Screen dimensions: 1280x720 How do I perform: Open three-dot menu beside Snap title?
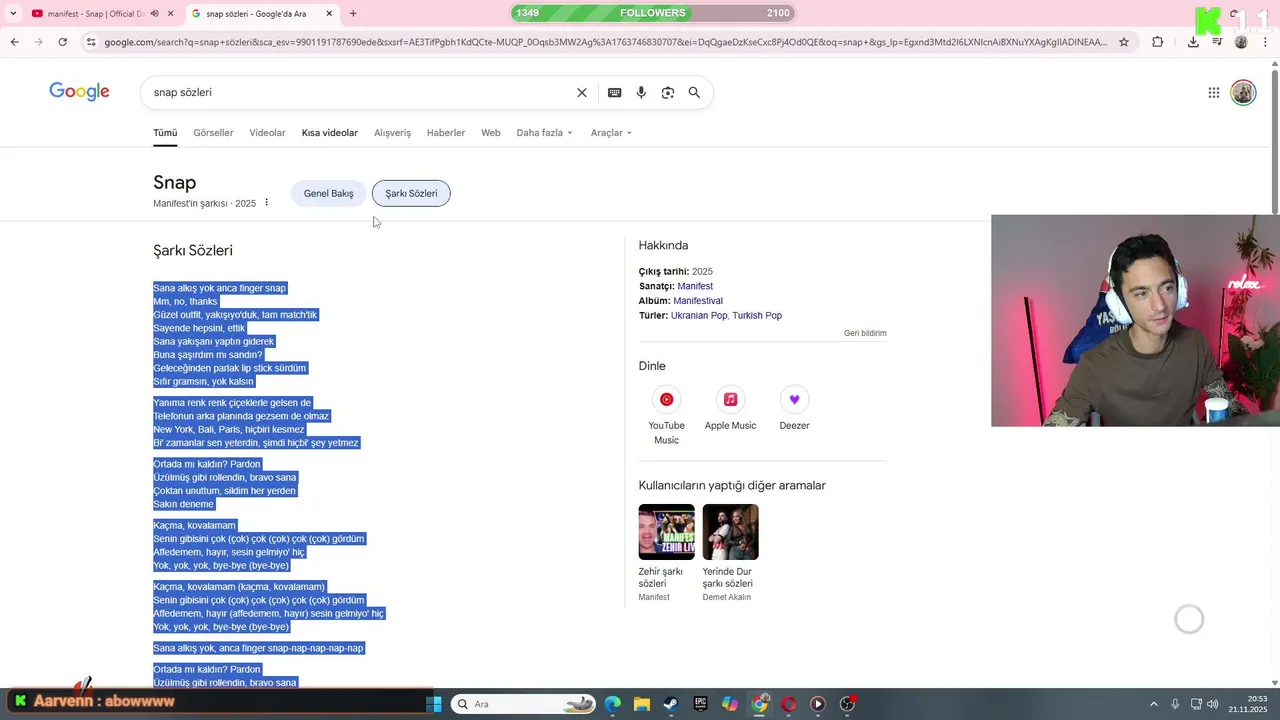tap(266, 203)
